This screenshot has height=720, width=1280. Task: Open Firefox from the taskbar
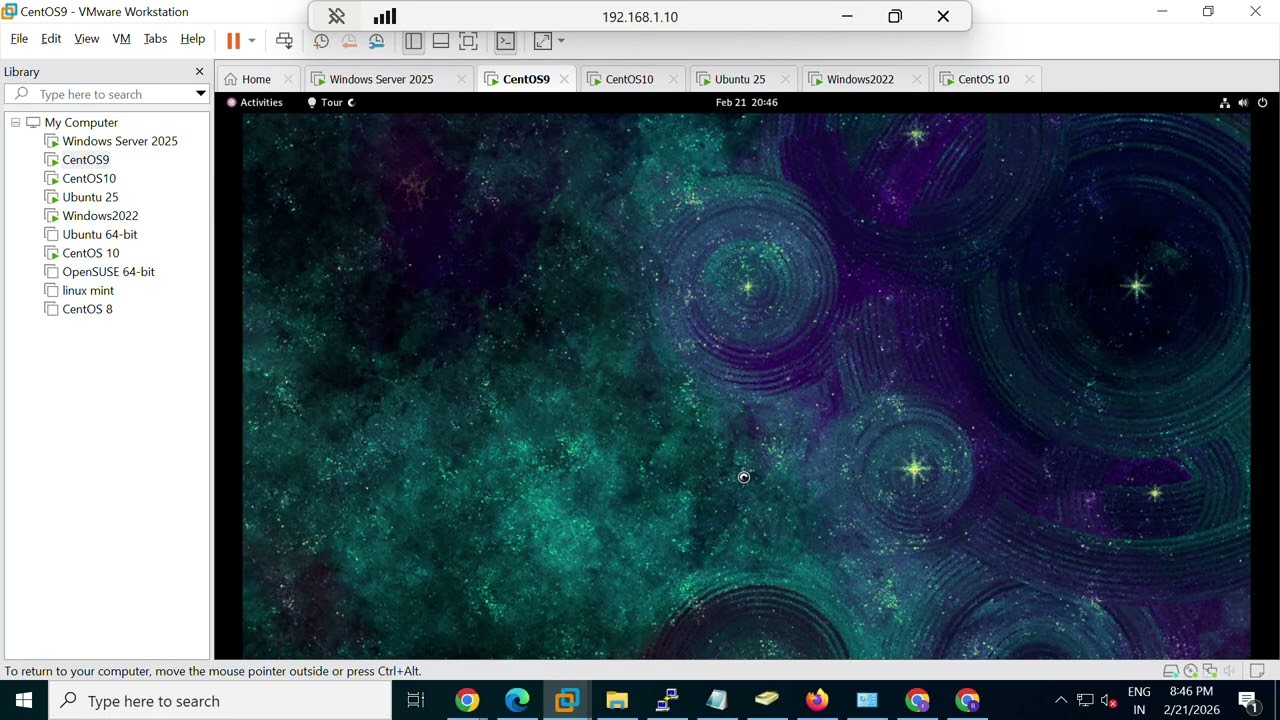pos(817,700)
